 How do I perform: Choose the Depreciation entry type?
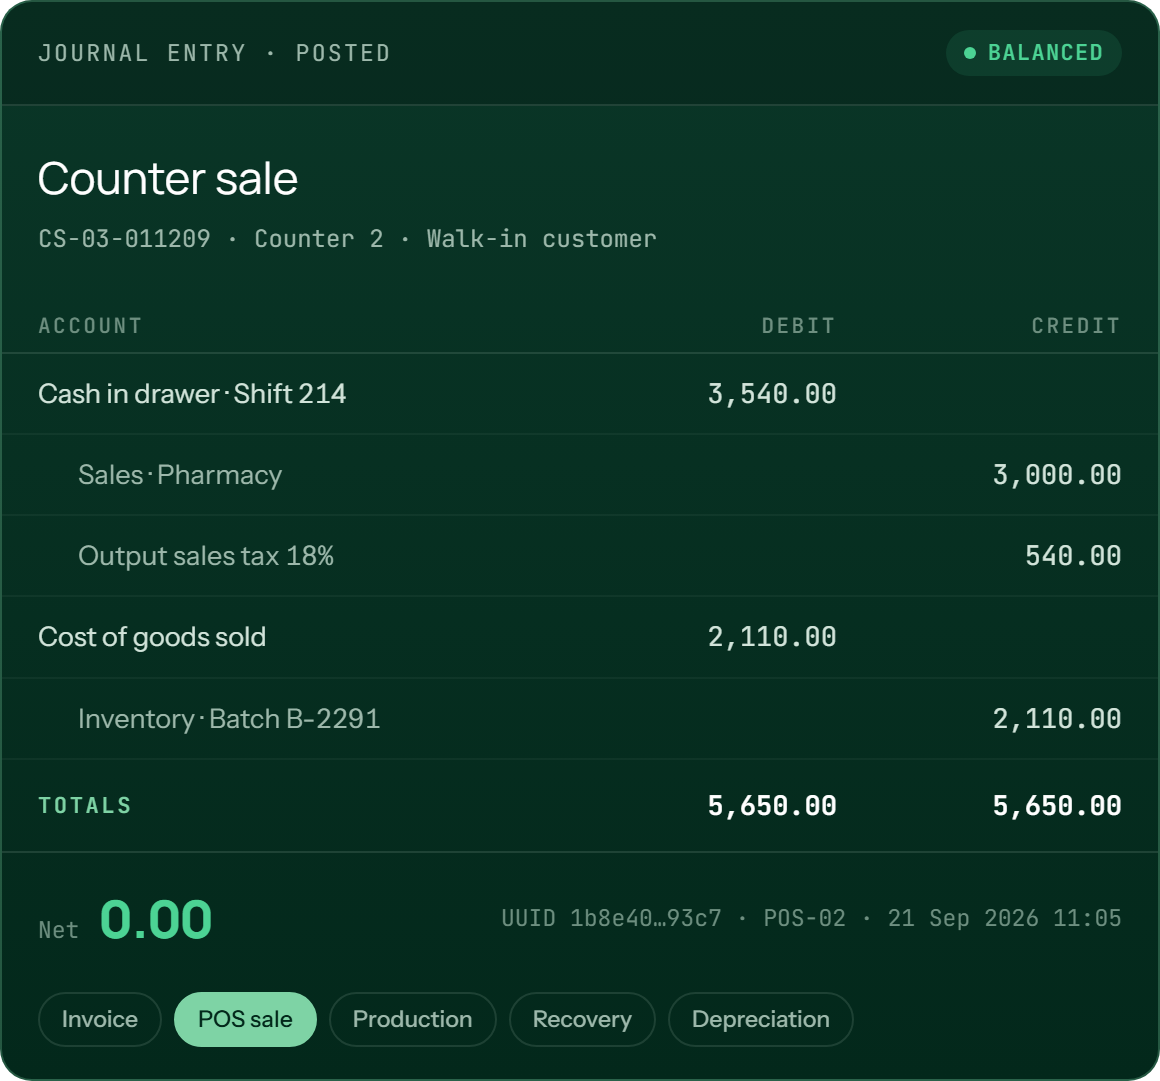point(761,1020)
